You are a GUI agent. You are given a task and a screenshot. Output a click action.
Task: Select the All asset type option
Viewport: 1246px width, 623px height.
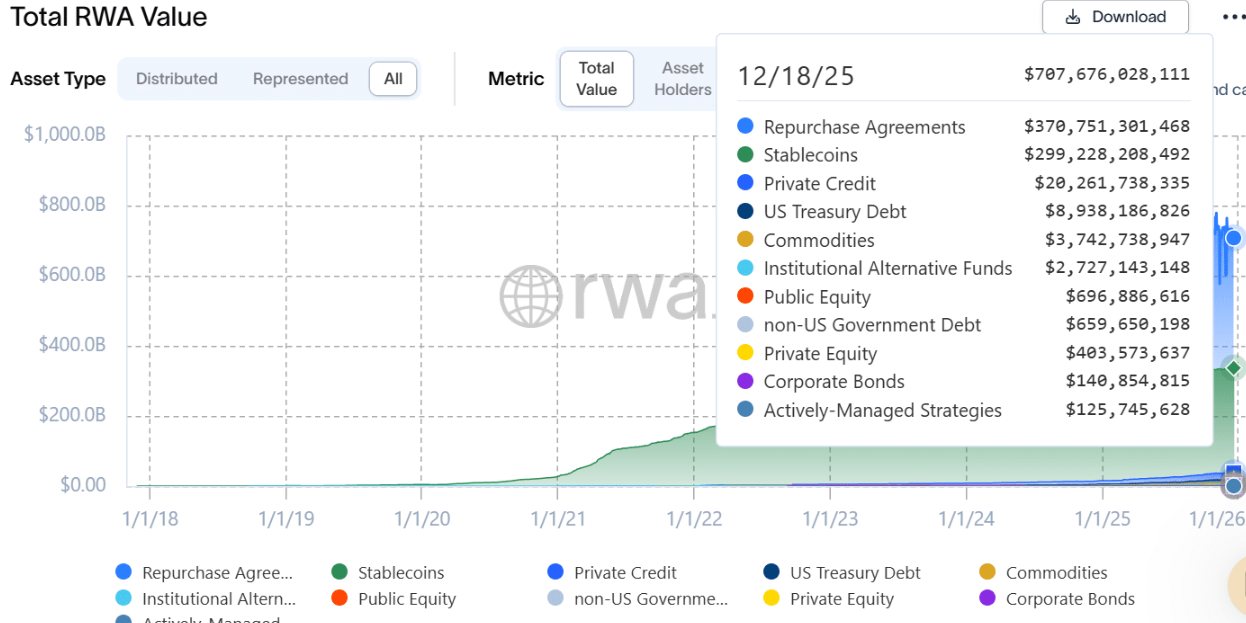393,79
